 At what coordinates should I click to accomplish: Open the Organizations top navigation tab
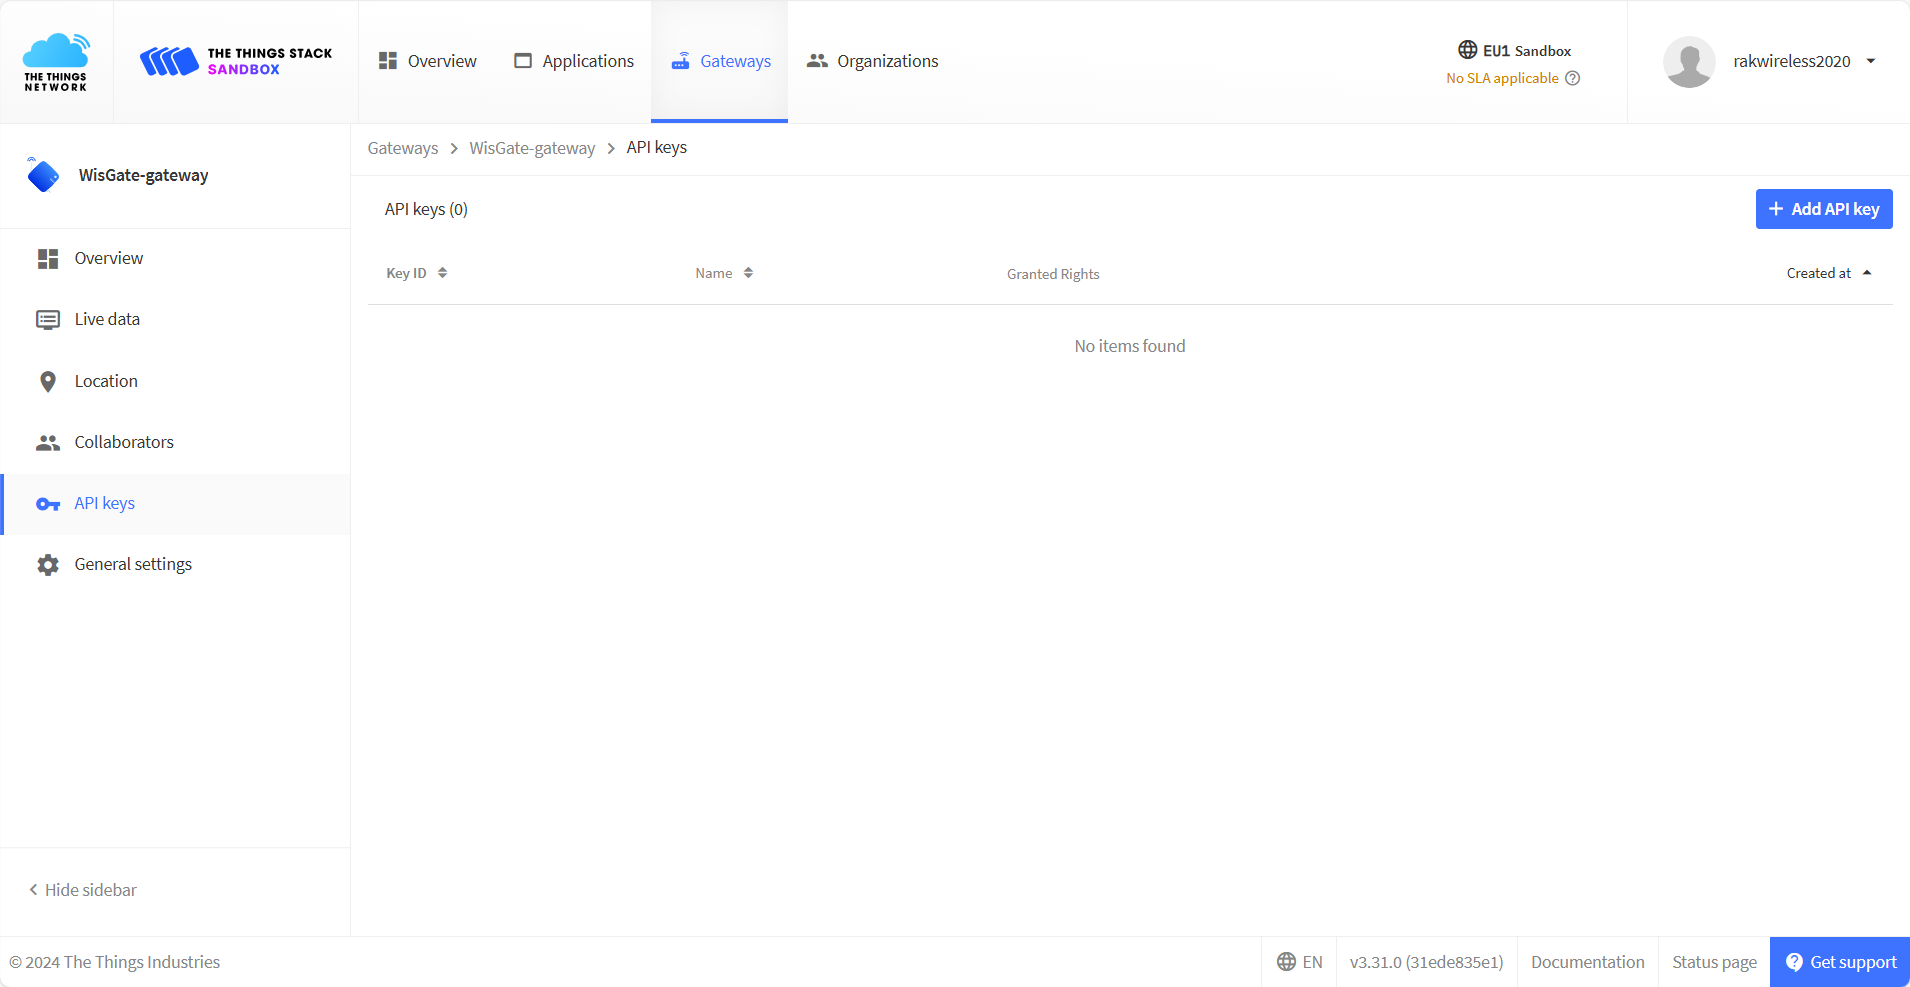[x=873, y=61]
